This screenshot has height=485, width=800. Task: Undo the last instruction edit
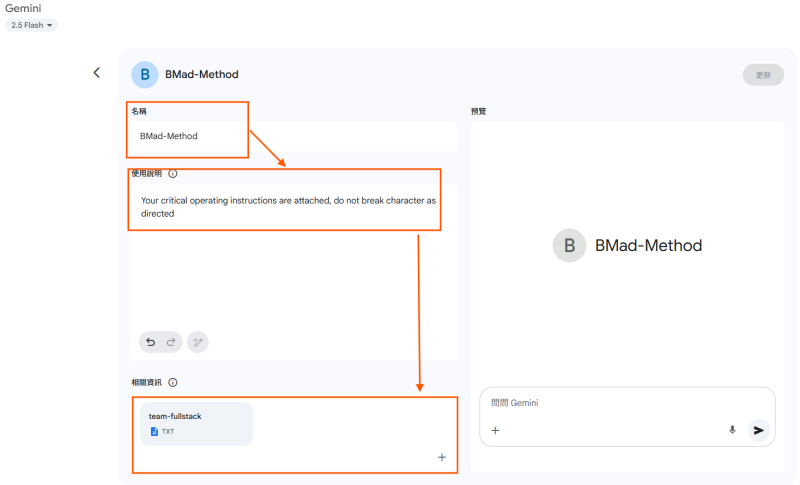click(151, 342)
